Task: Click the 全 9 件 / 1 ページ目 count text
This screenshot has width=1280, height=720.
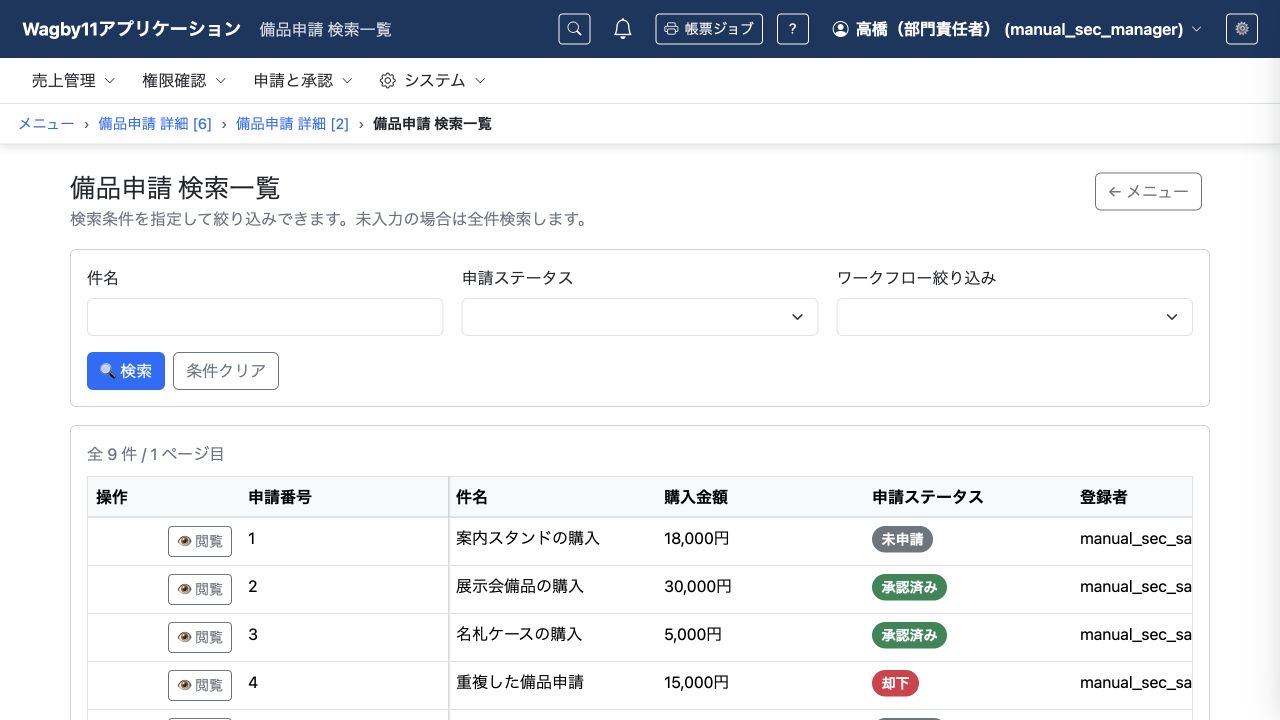Action: tap(156, 454)
